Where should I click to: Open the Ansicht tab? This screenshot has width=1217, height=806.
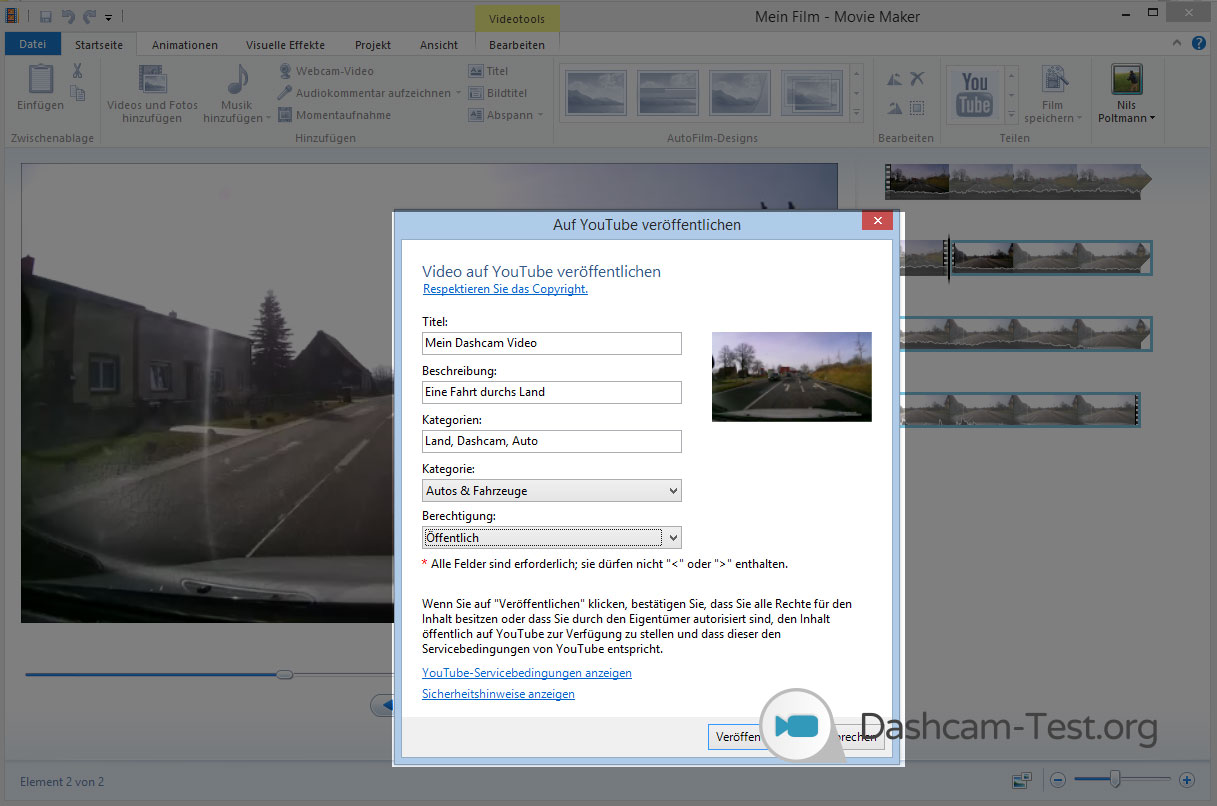click(x=439, y=45)
